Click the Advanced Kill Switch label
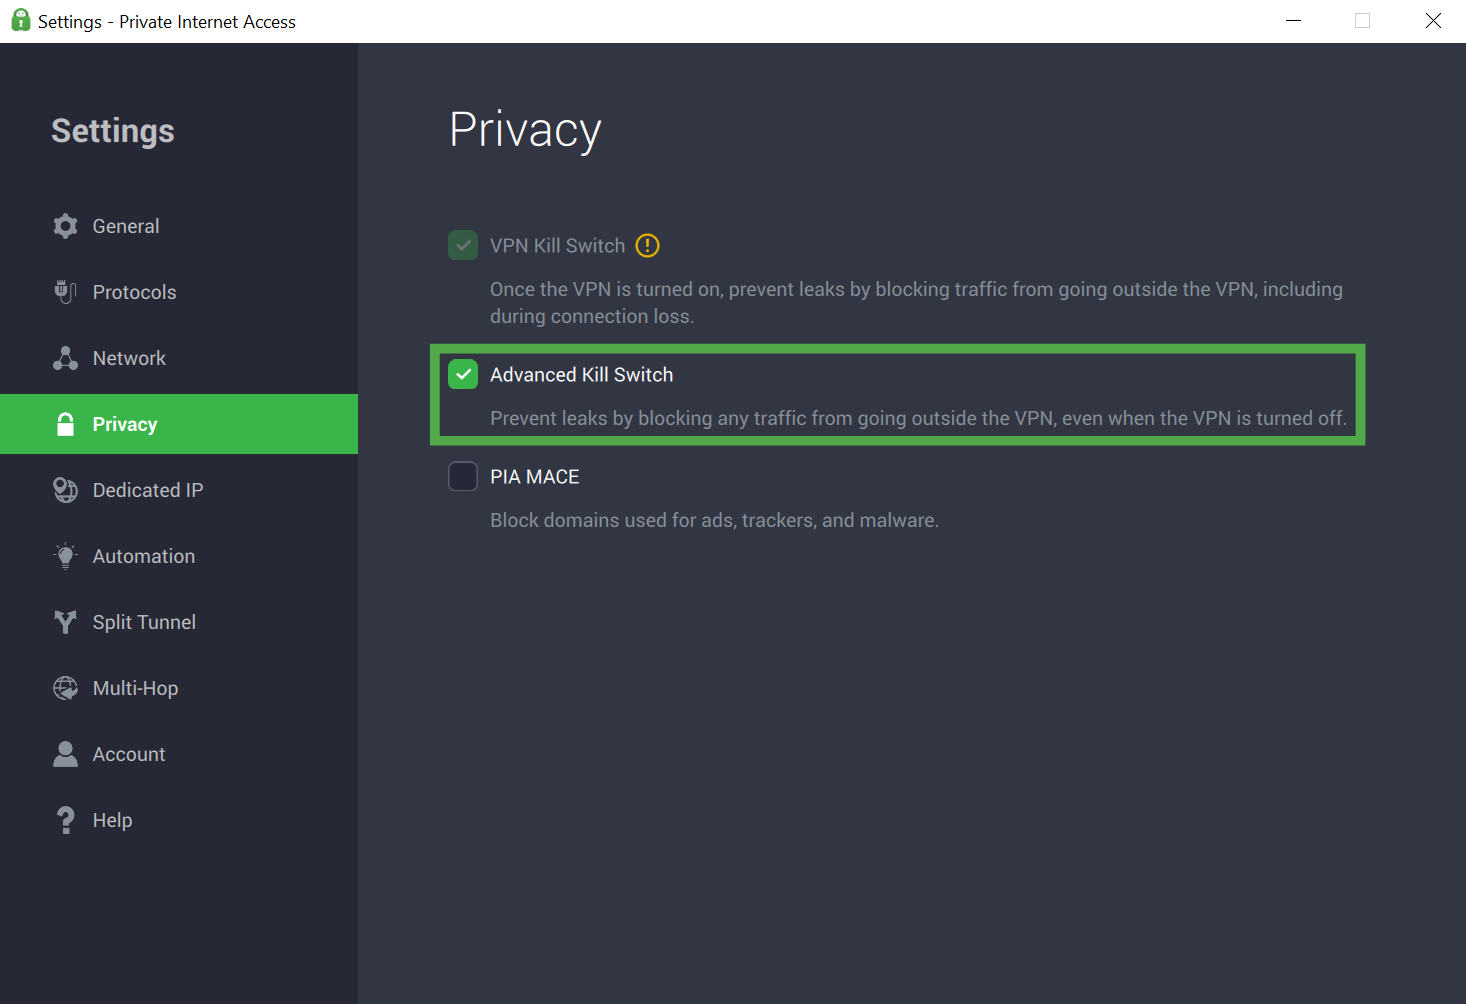The width and height of the screenshot is (1466, 1004). [x=581, y=375]
